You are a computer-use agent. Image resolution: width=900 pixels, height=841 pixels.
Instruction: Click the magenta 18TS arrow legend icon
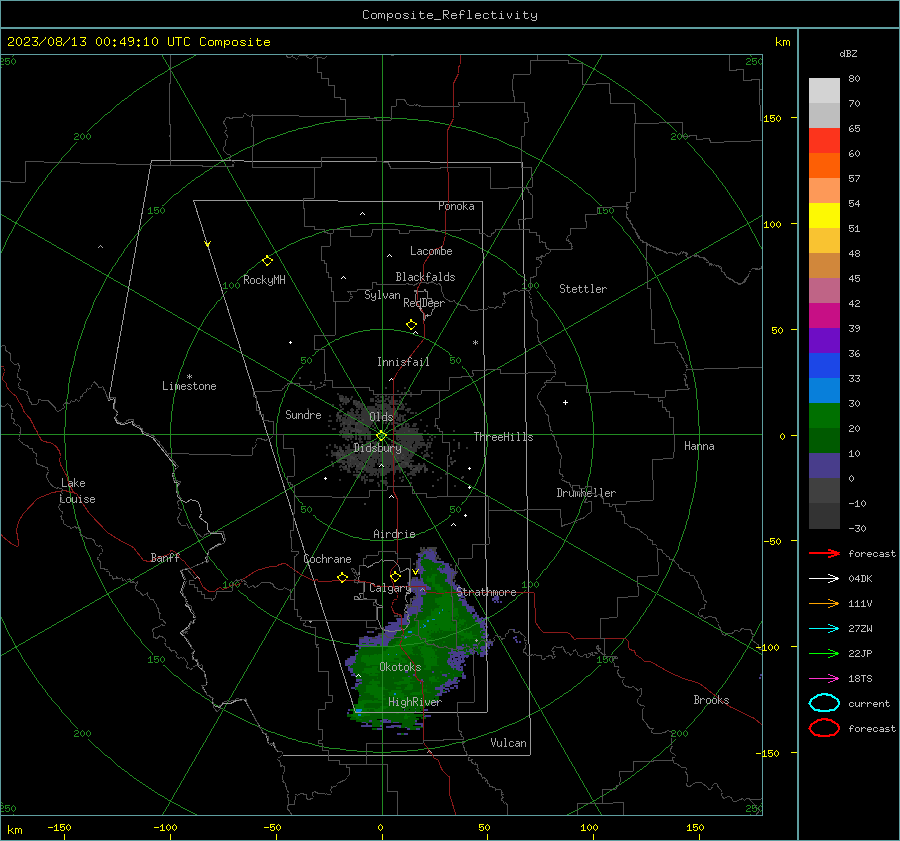click(824, 679)
